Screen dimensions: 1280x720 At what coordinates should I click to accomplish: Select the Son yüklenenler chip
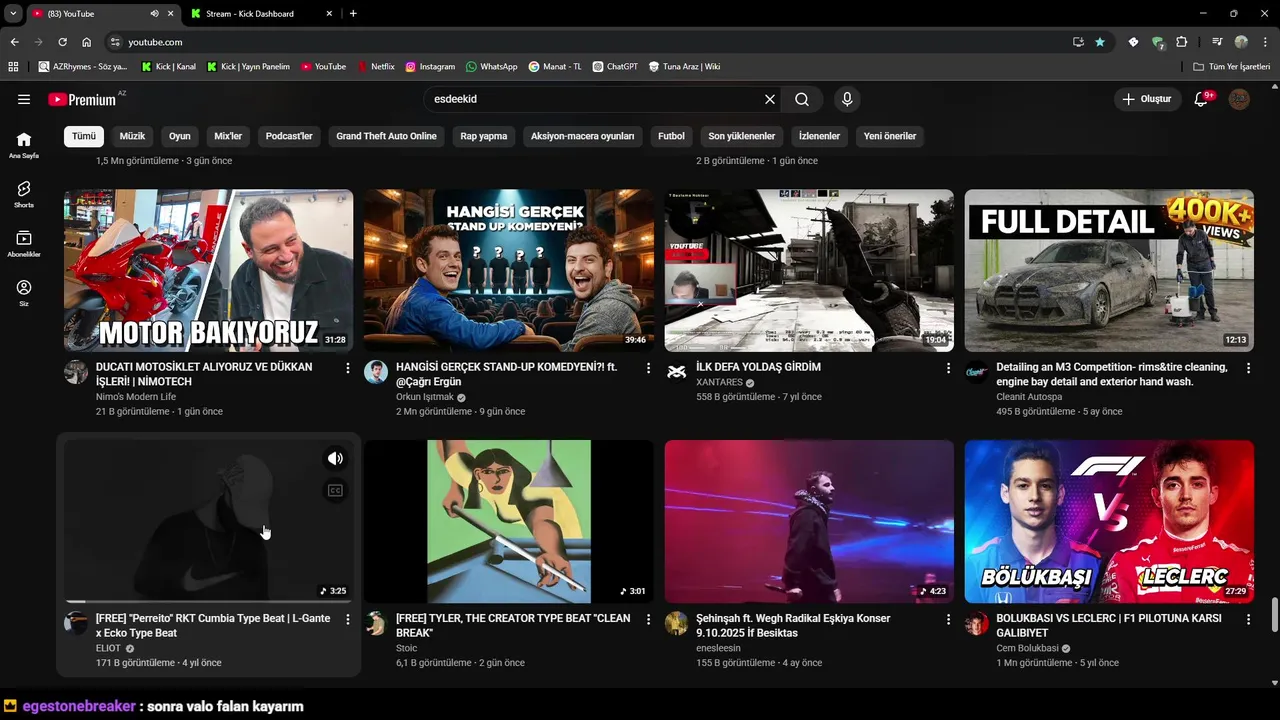(x=742, y=136)
